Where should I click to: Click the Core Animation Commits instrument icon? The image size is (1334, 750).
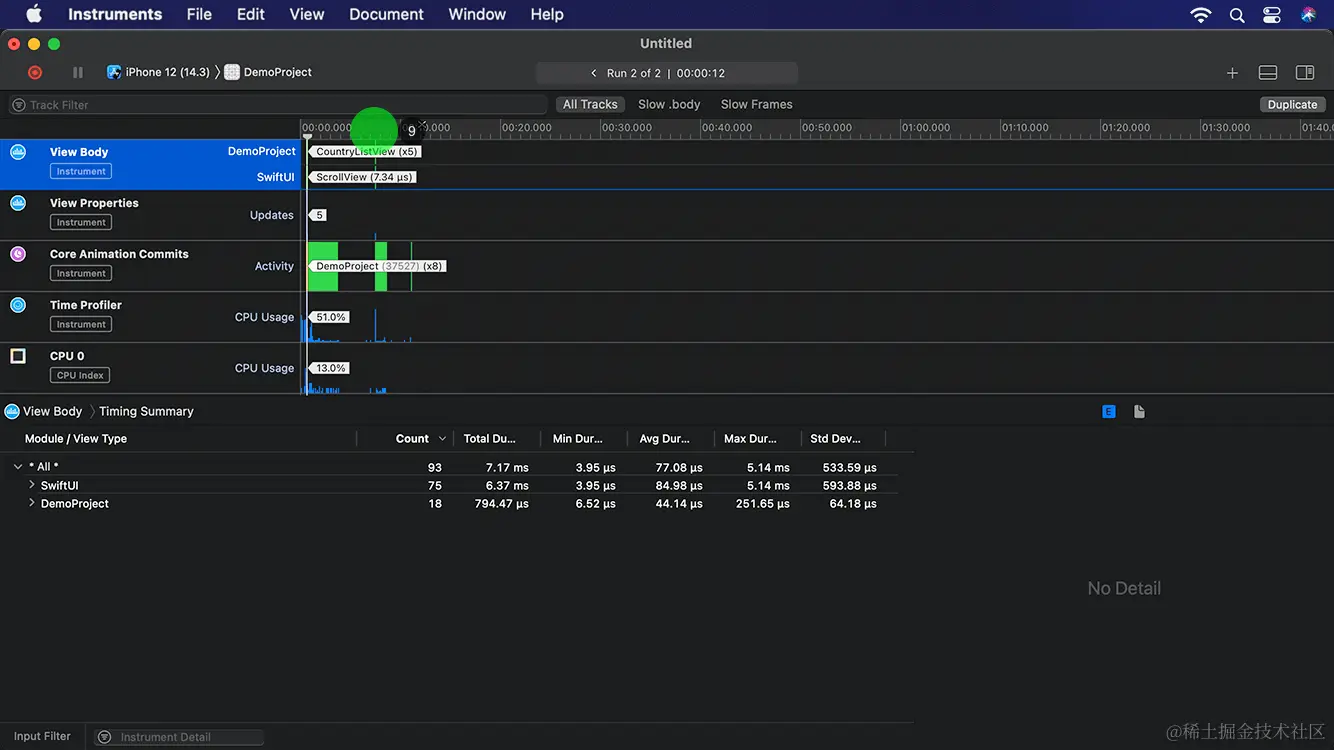coord(18,254)
